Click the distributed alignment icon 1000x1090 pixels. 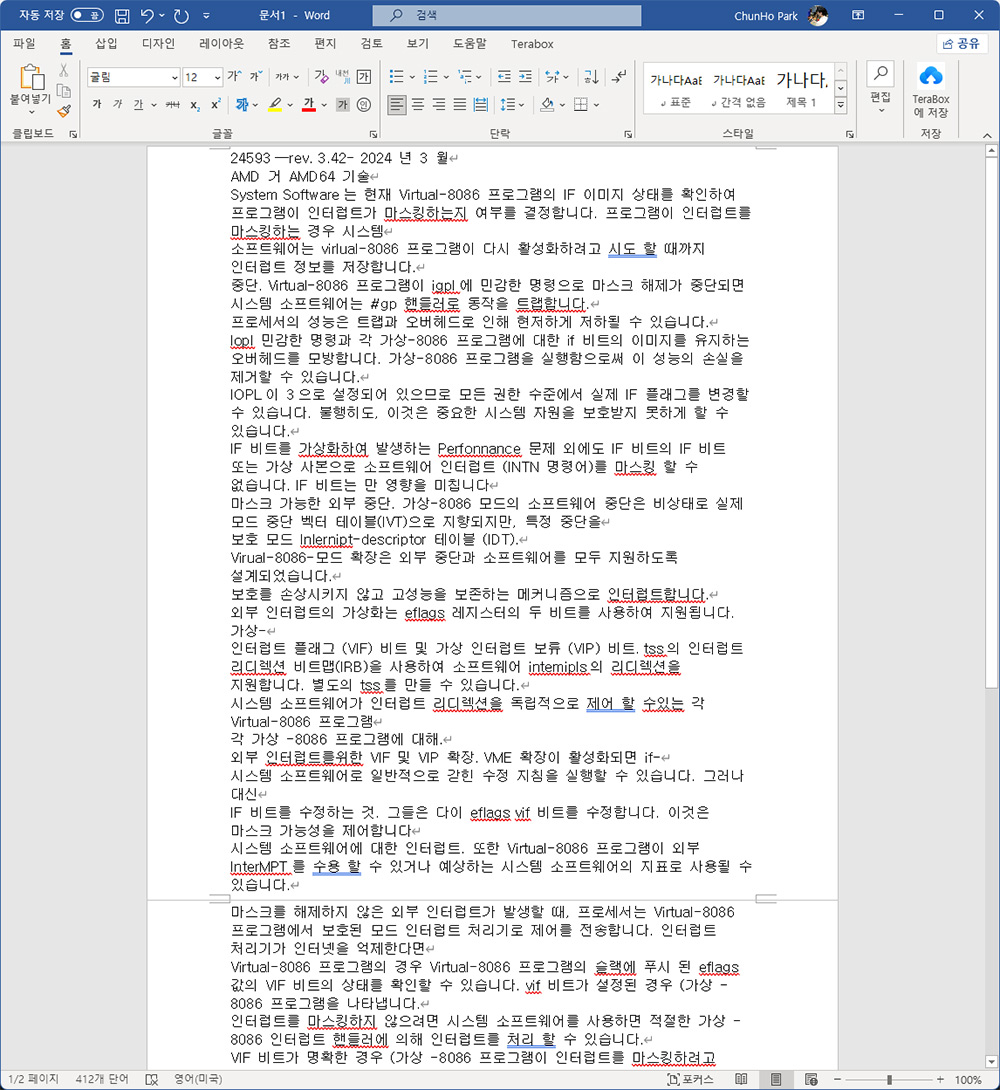[x=480, y=104]
